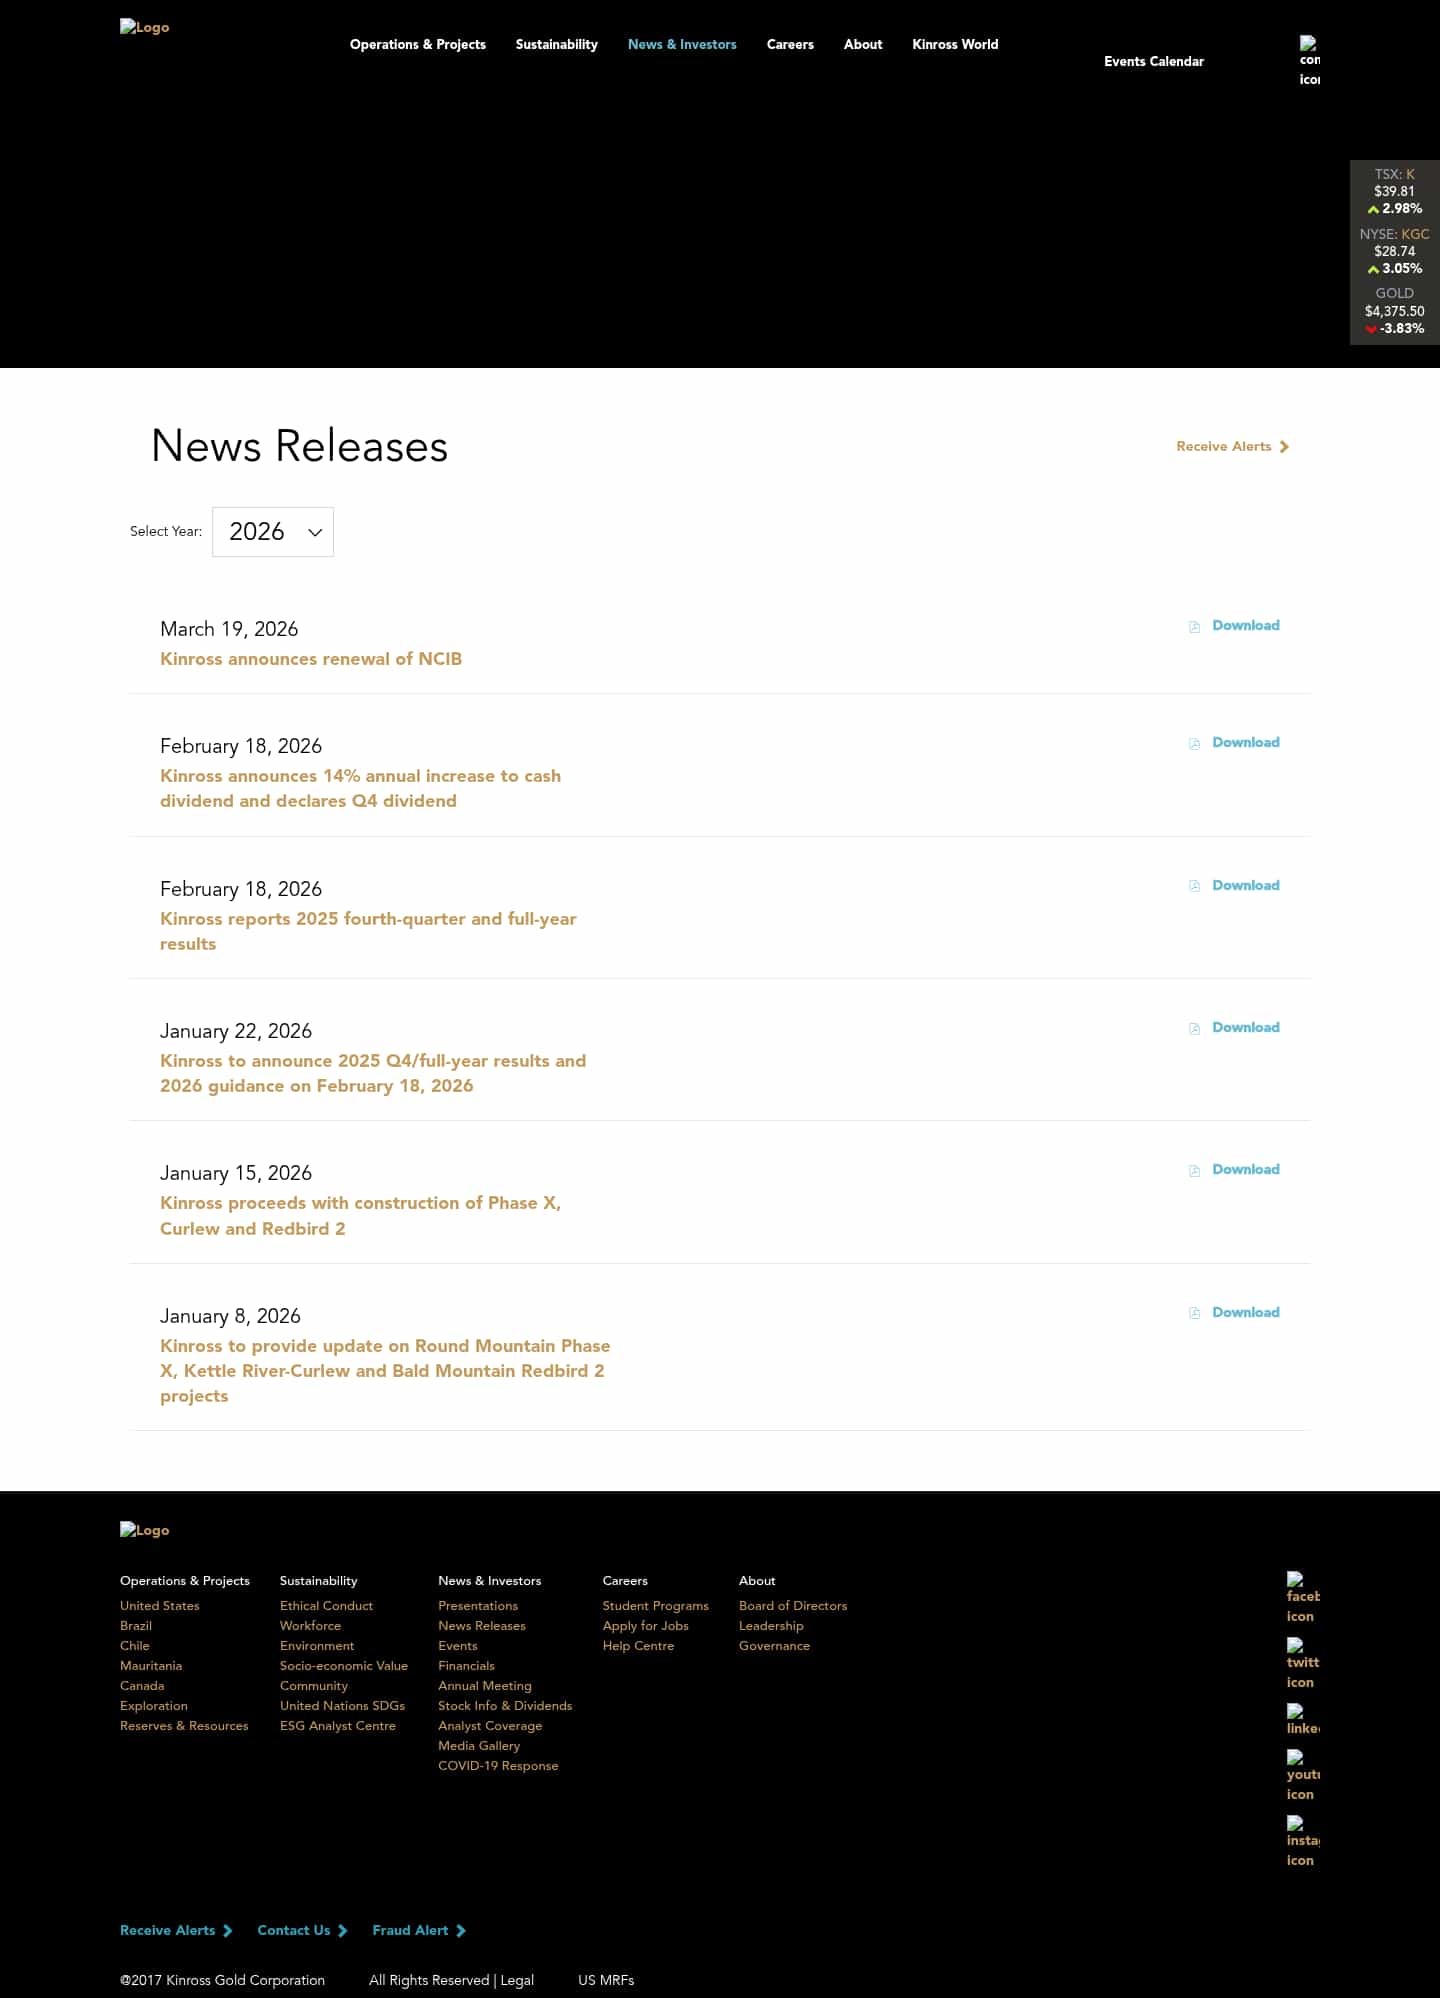Viewport: 1440px width, 1998px height.
Task: Open US MRFs footer link
Action: pyautogui.click(x=606, y=1980)
